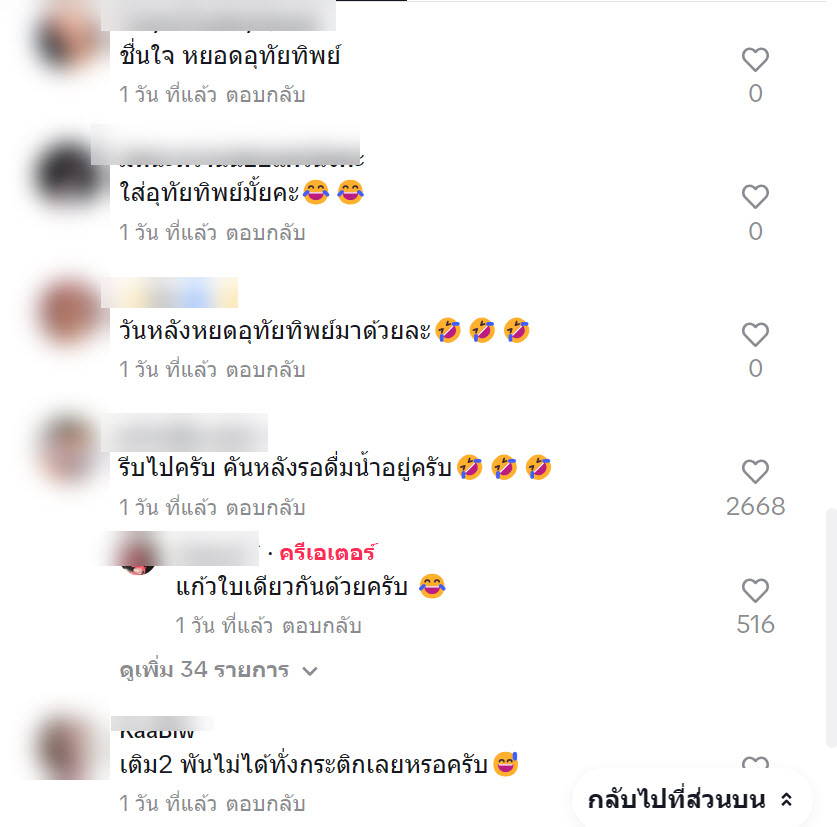
Task: Click the double-chevron up arrow icon
Action: click(786, 800)
